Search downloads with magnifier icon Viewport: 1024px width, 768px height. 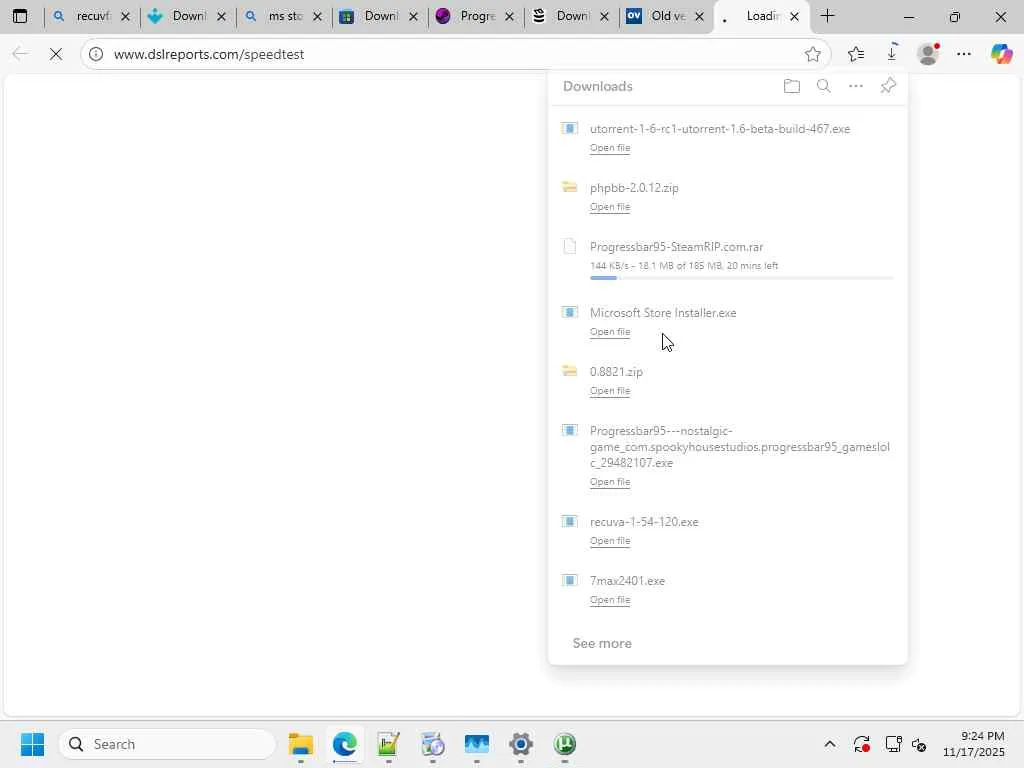[824, 86]
